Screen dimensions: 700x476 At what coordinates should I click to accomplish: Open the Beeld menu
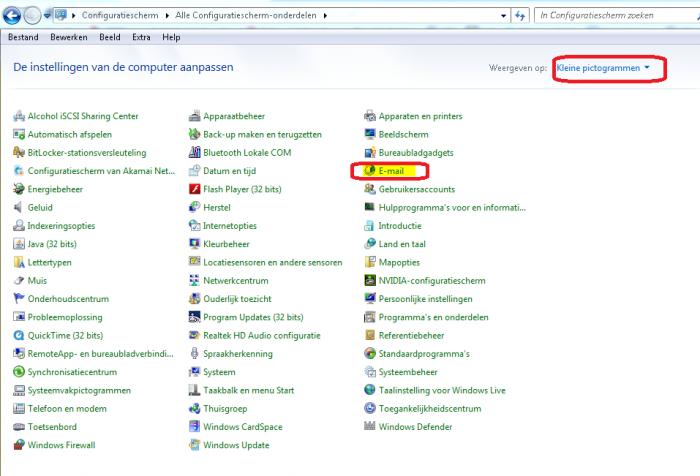coord(110,38)
